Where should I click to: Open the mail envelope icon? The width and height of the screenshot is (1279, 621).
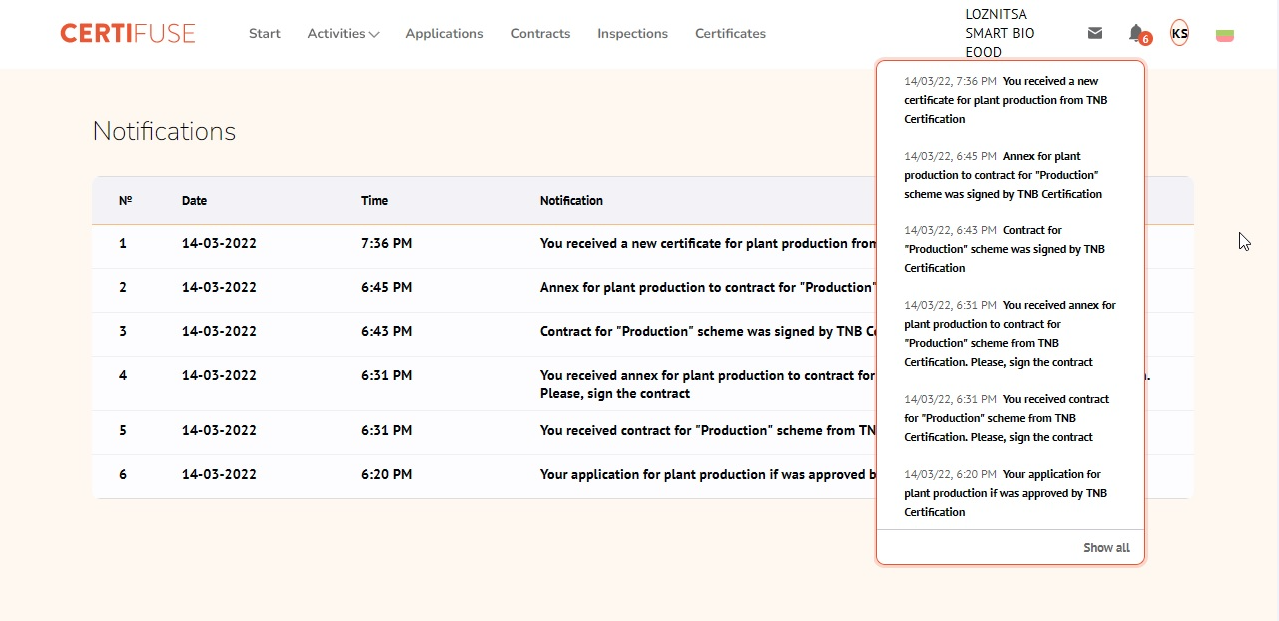[1095, 33]
